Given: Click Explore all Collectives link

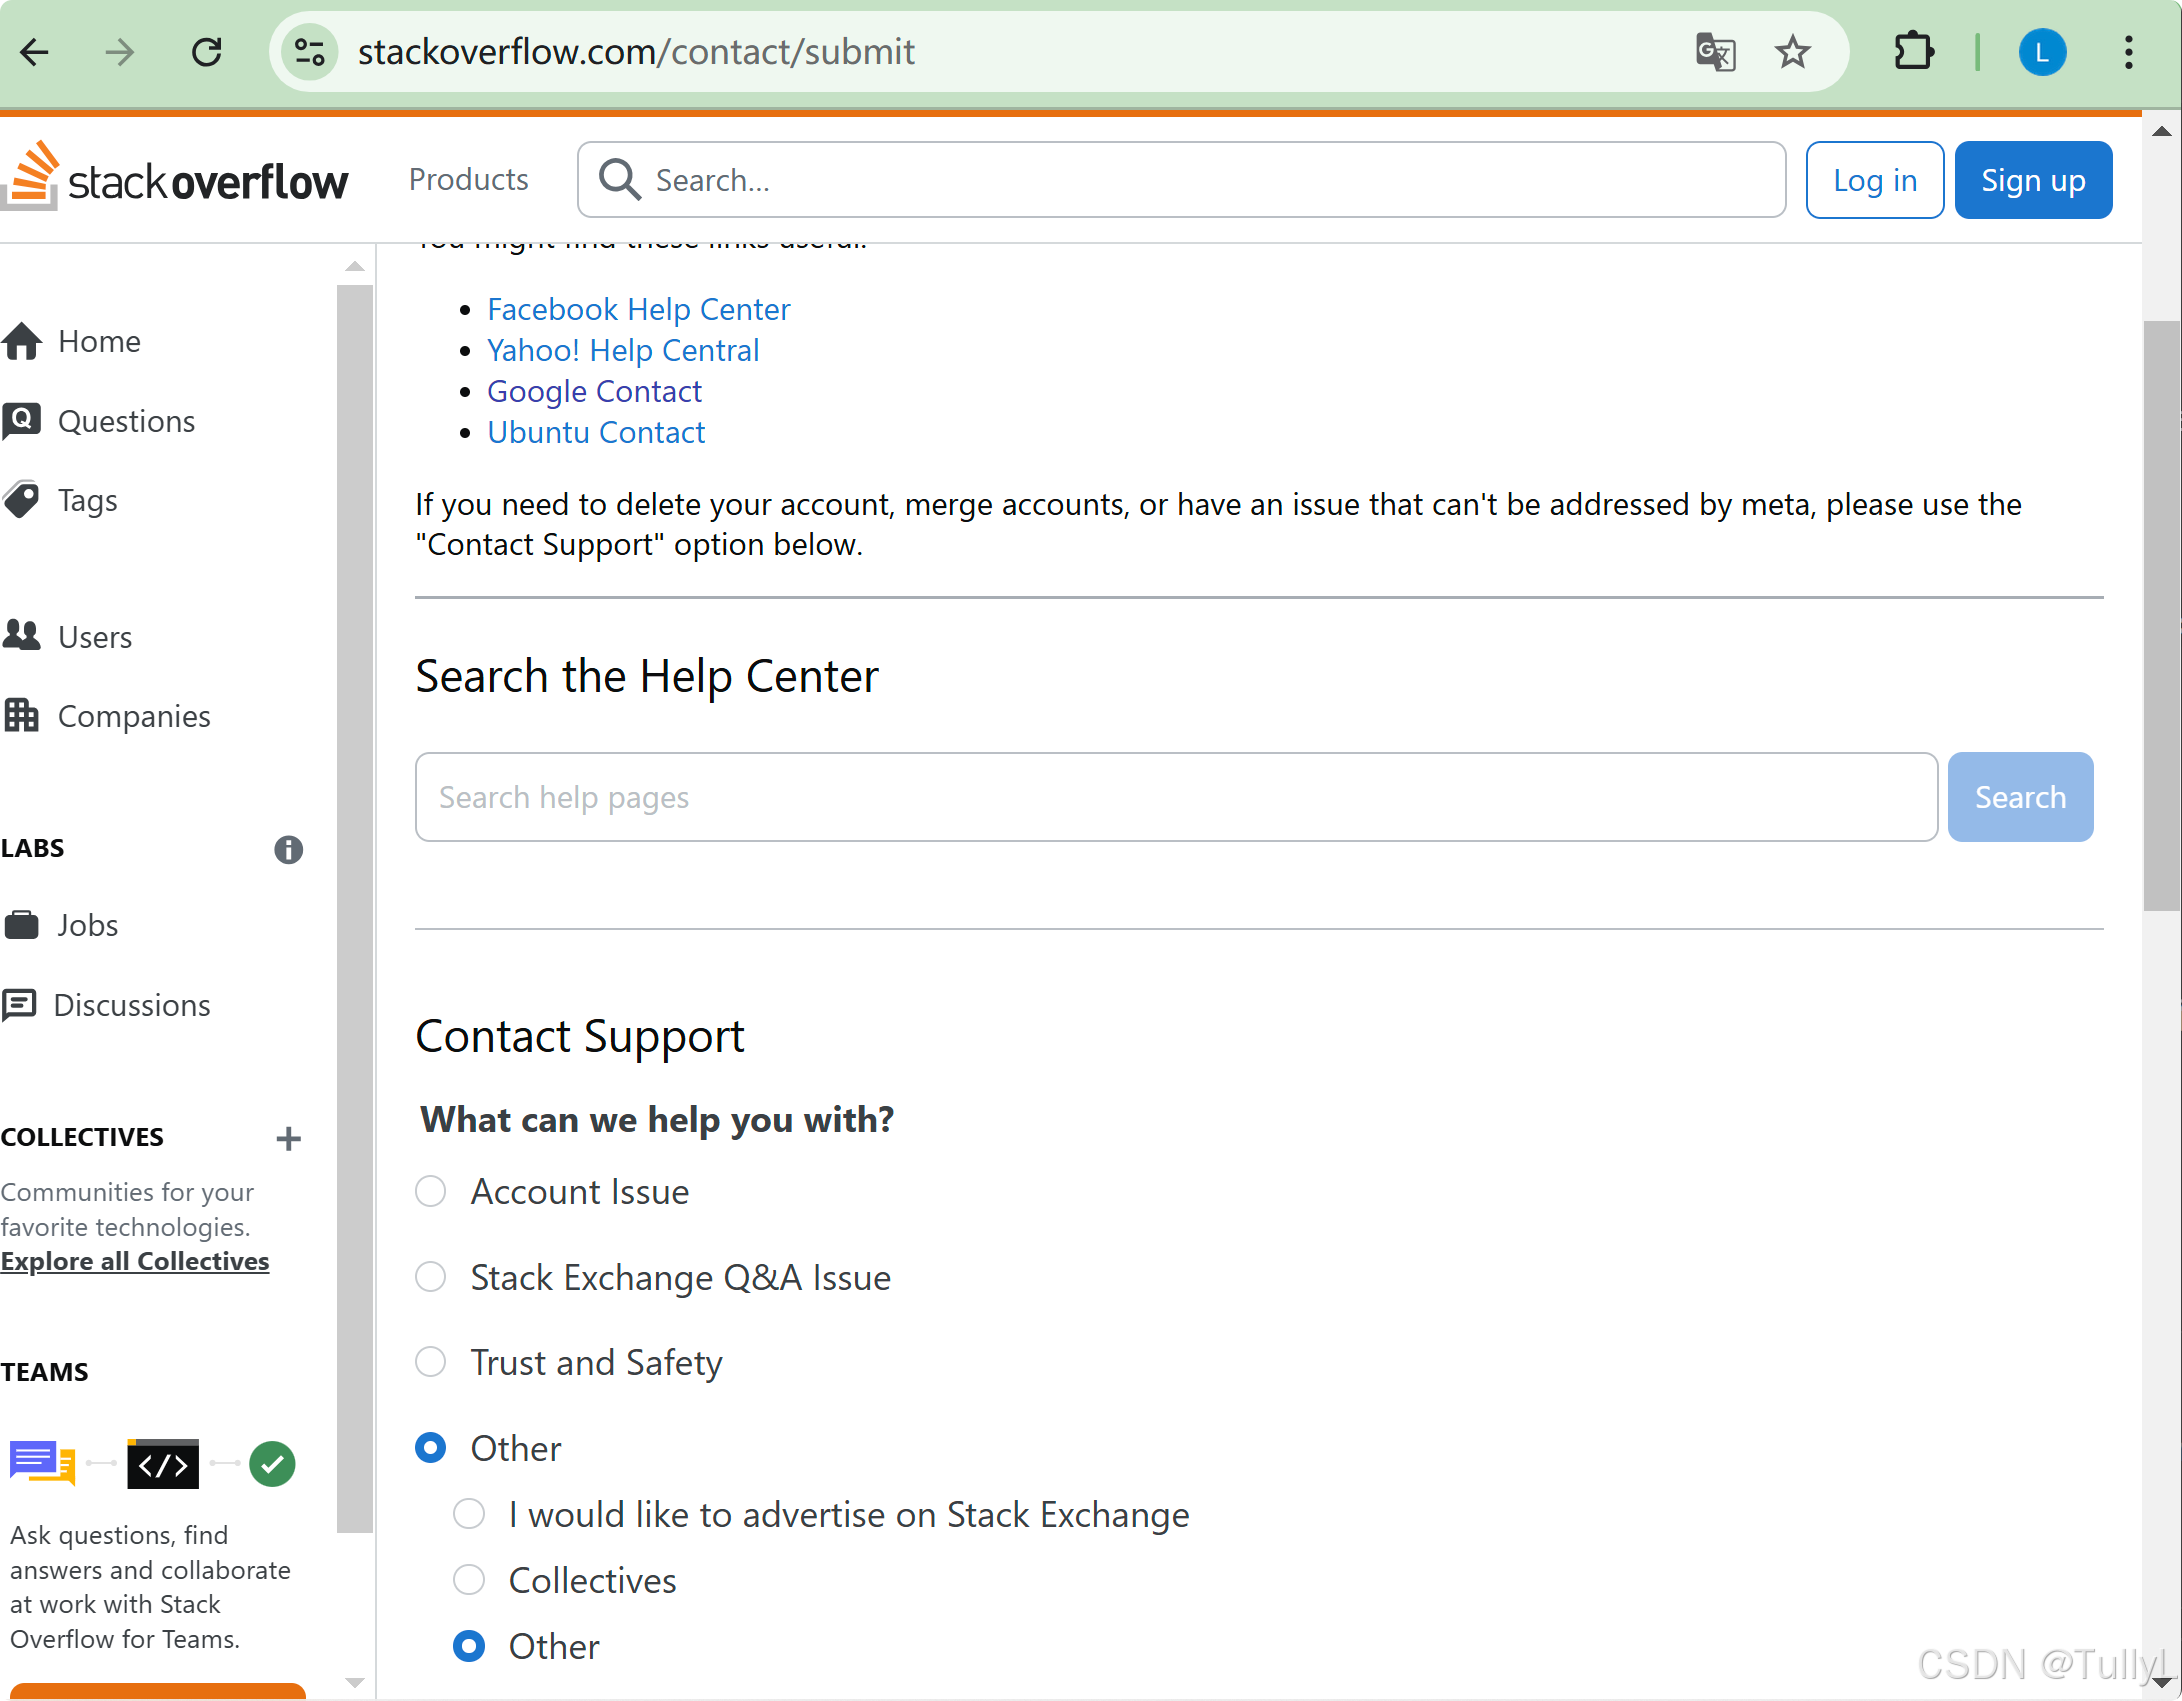Looking at the screenshot, I should pos(135,1261).
